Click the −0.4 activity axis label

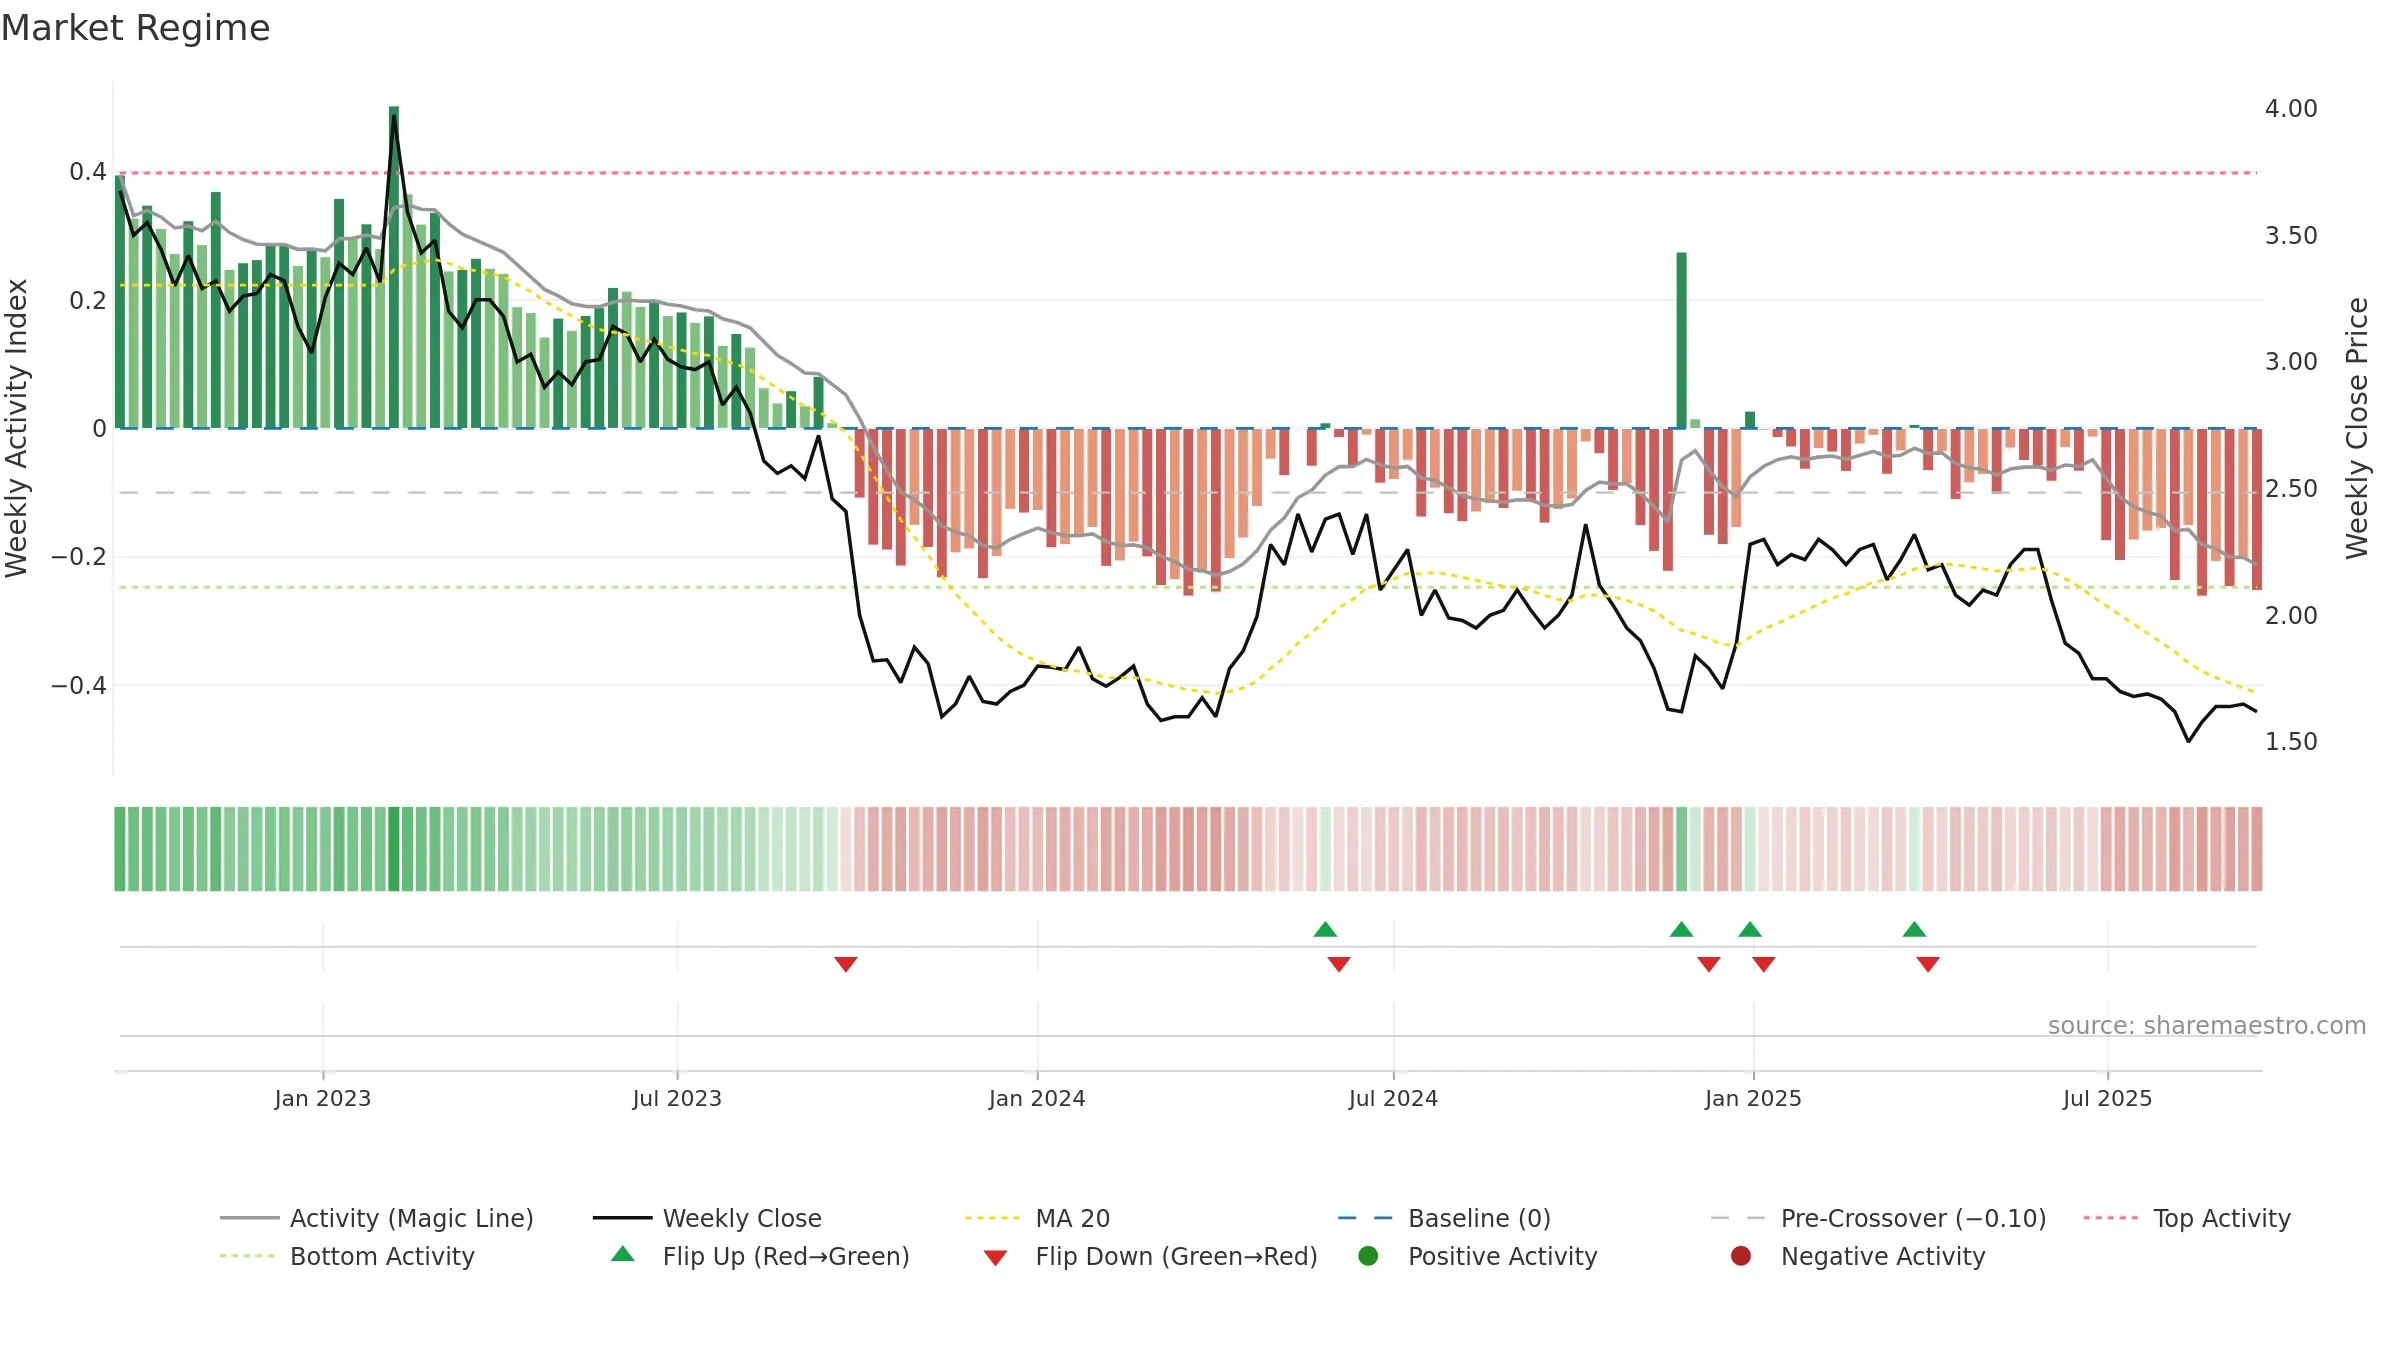[x=78, y=685]
